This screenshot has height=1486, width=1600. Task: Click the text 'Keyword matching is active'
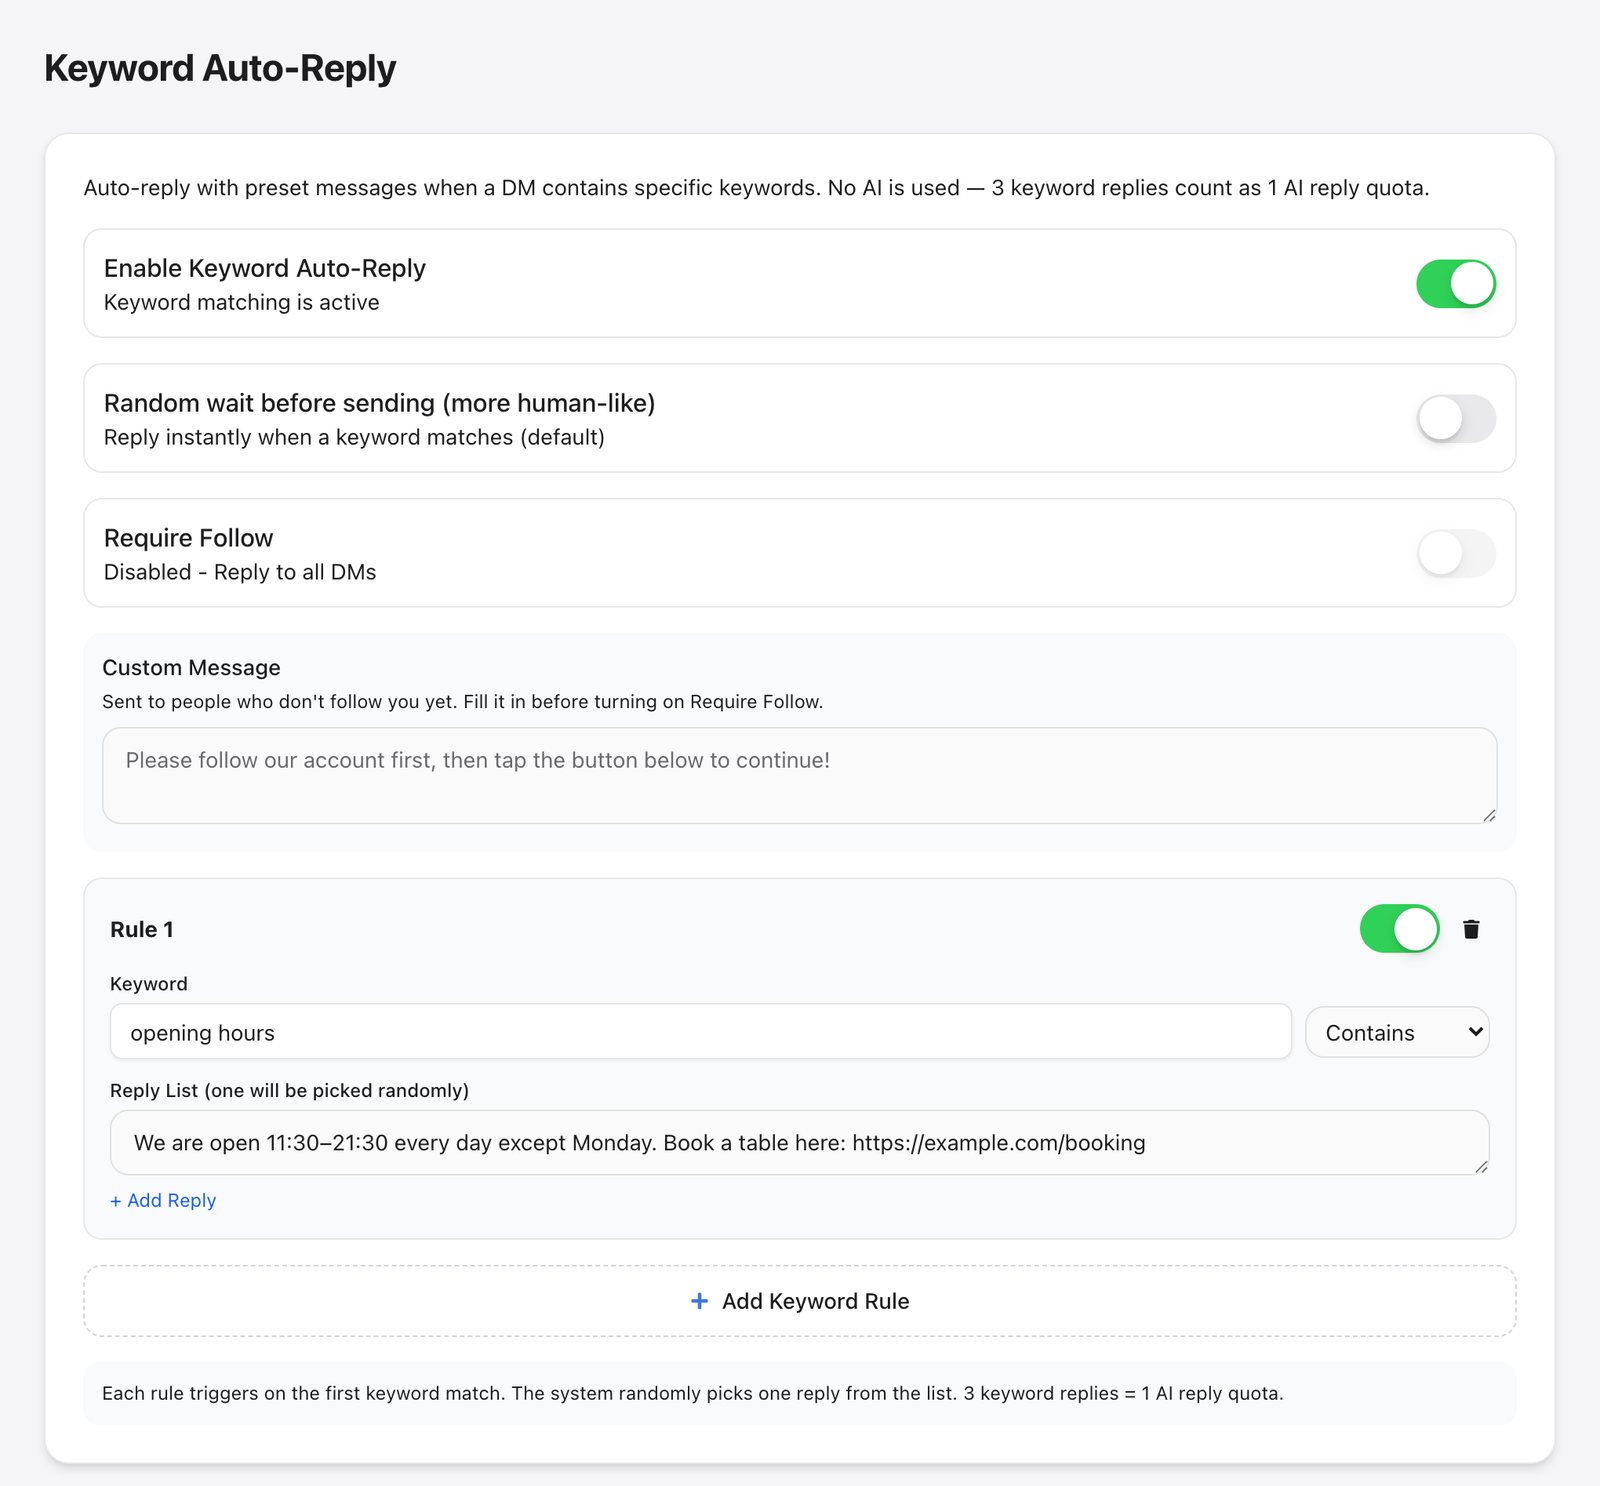click(242, 302)
